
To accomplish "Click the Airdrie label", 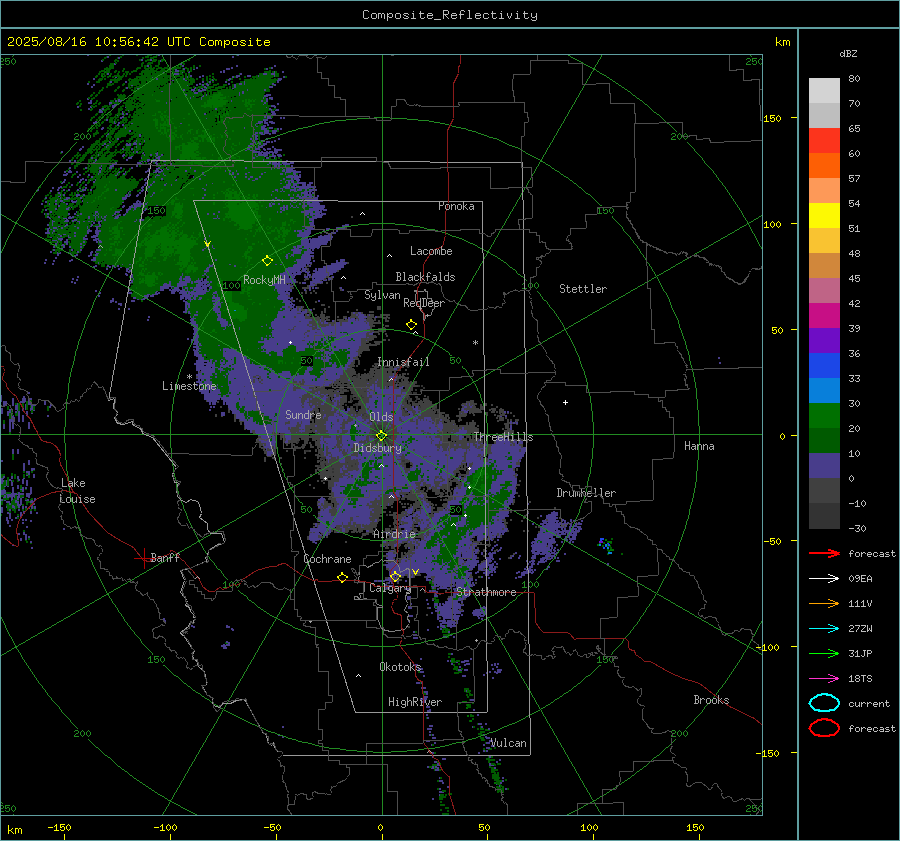I will click(394, 534).
